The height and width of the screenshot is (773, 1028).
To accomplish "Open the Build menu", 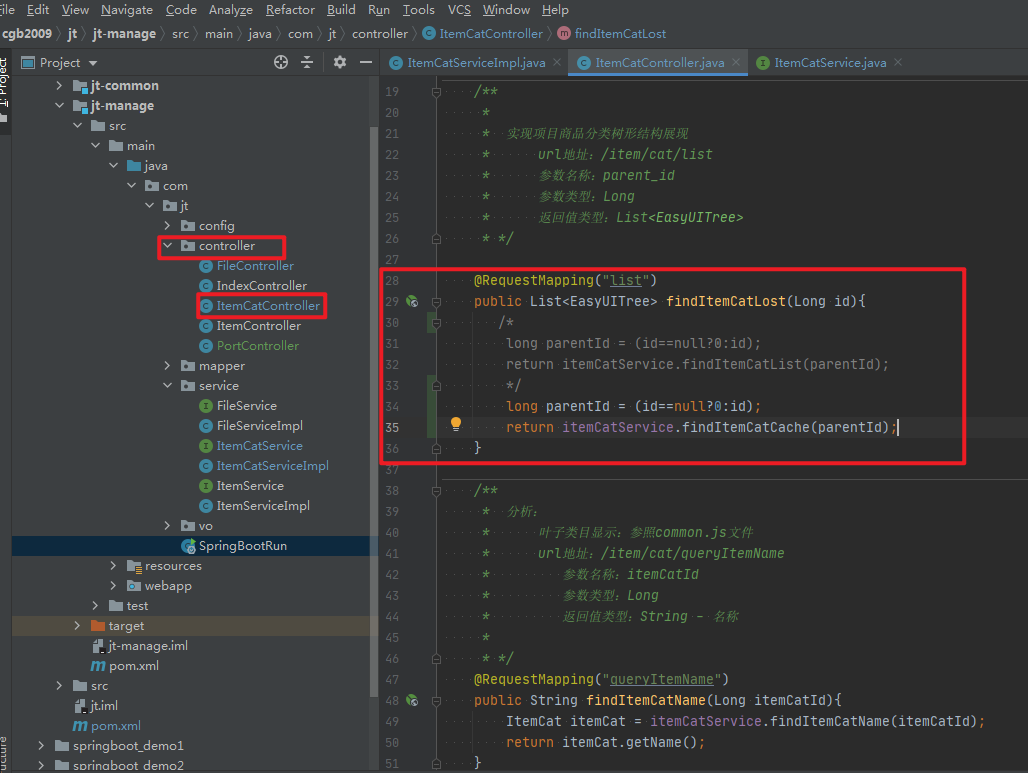I will pos(341,10).
